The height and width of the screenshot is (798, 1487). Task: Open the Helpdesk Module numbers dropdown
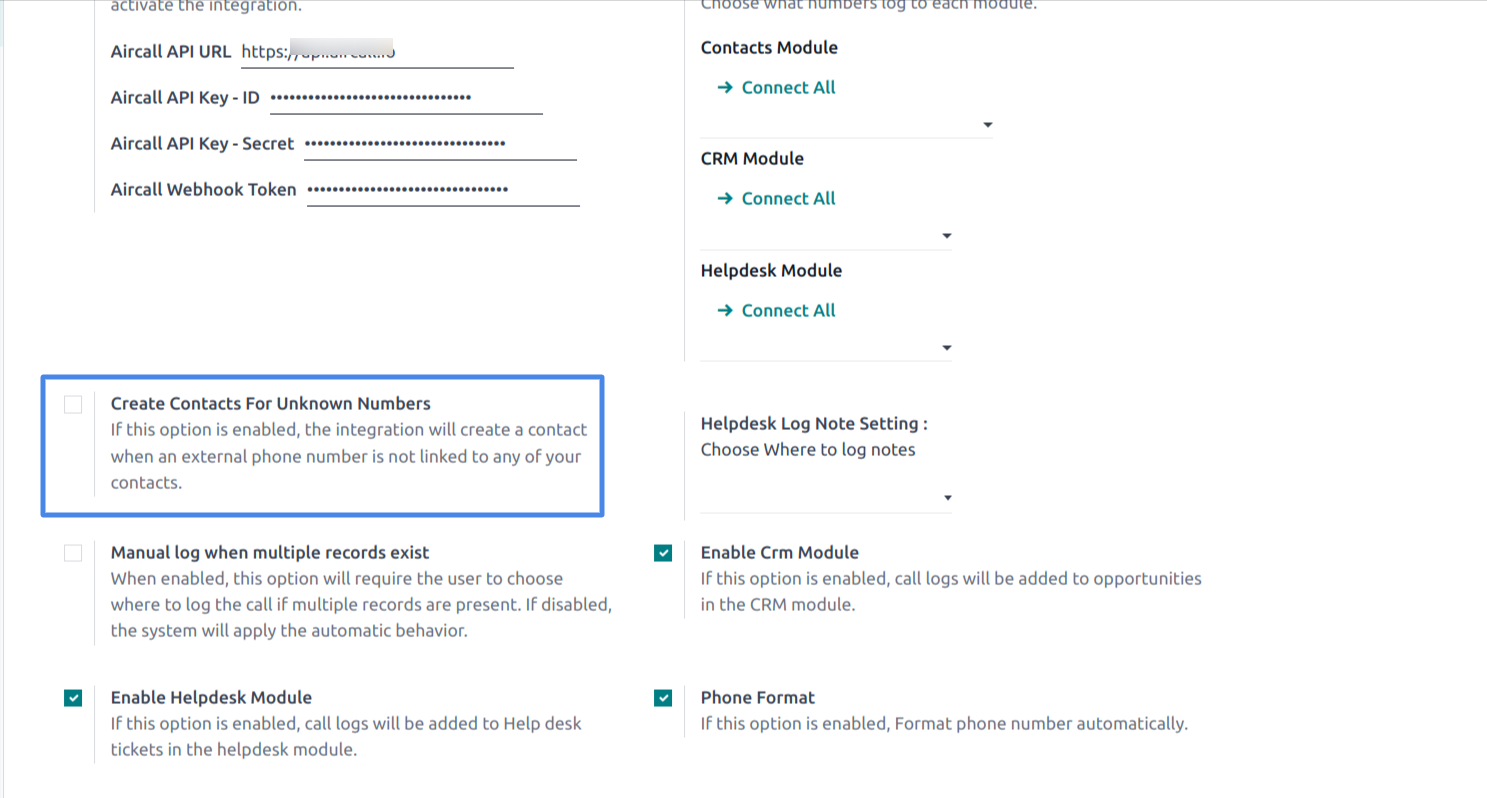[x=827, y=348]
